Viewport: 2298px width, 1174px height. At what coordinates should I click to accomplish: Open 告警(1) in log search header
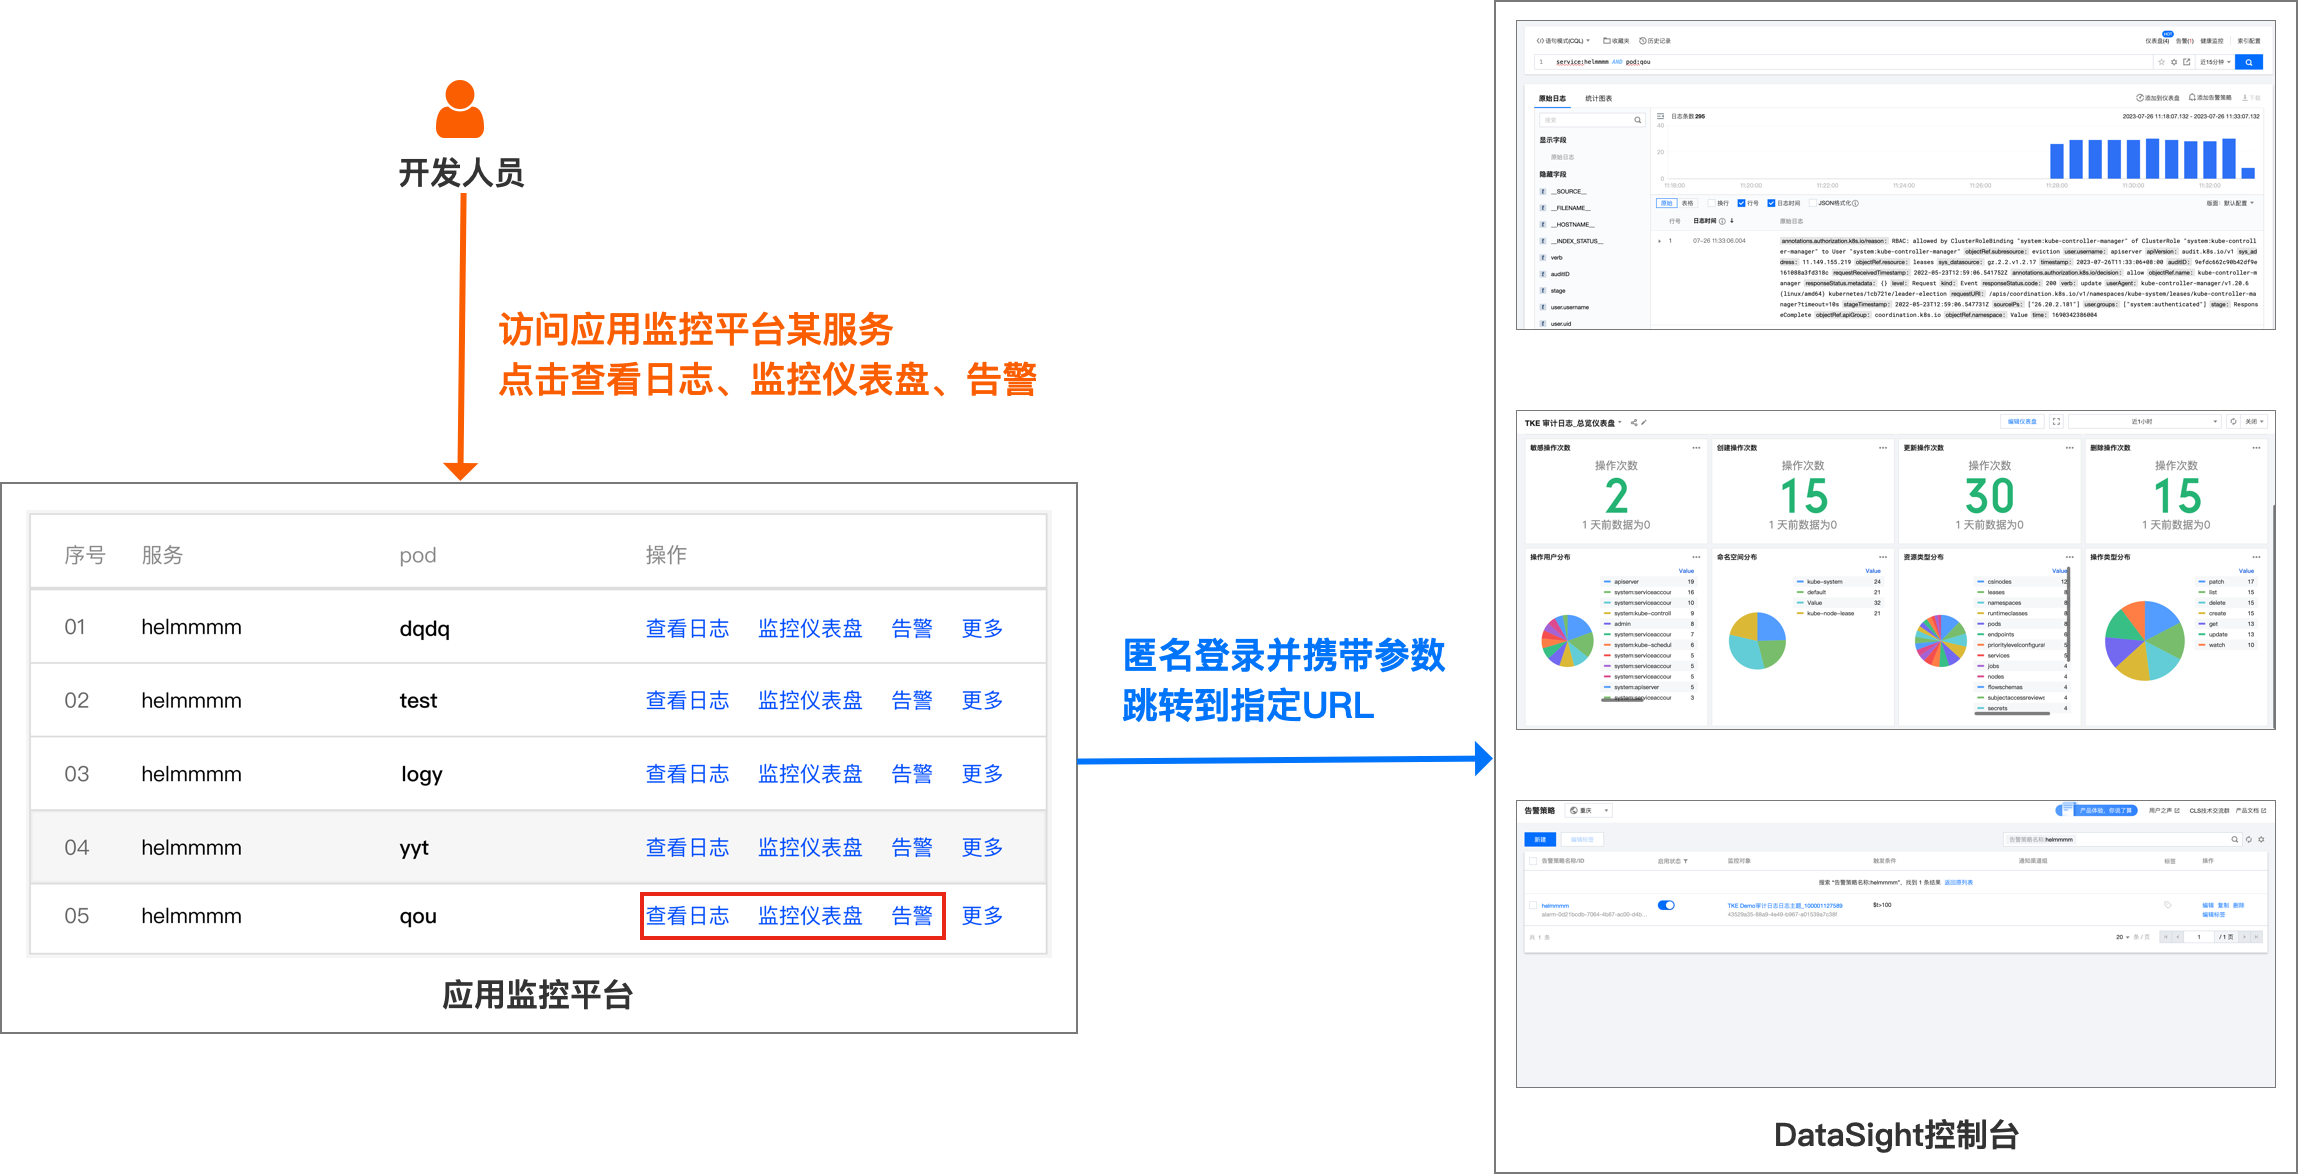(x=2185, y=41)
